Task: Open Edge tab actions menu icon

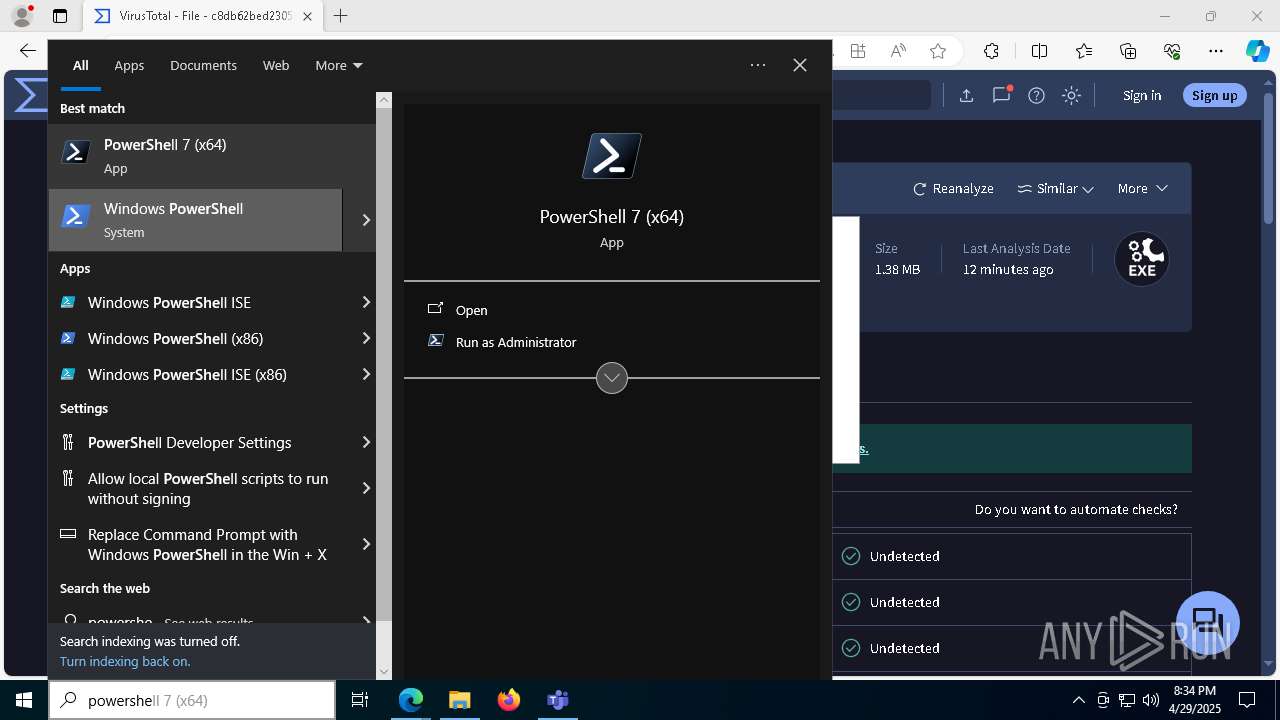Action: (60, 16)
